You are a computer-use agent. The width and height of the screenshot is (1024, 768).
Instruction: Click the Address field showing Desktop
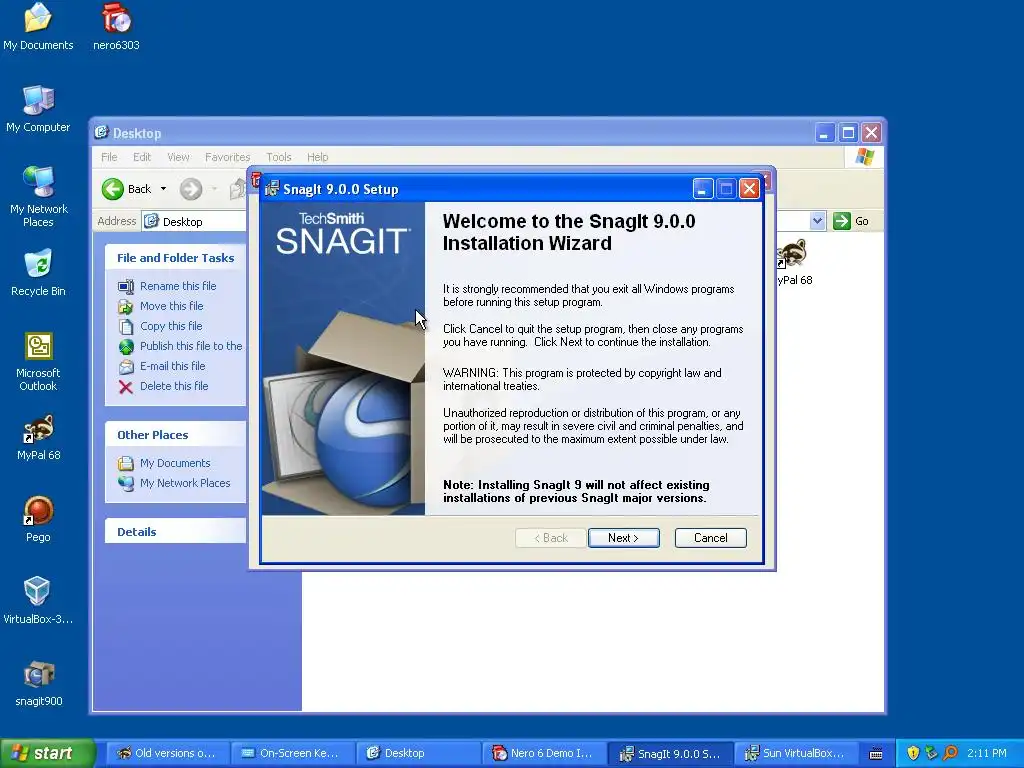196,221
